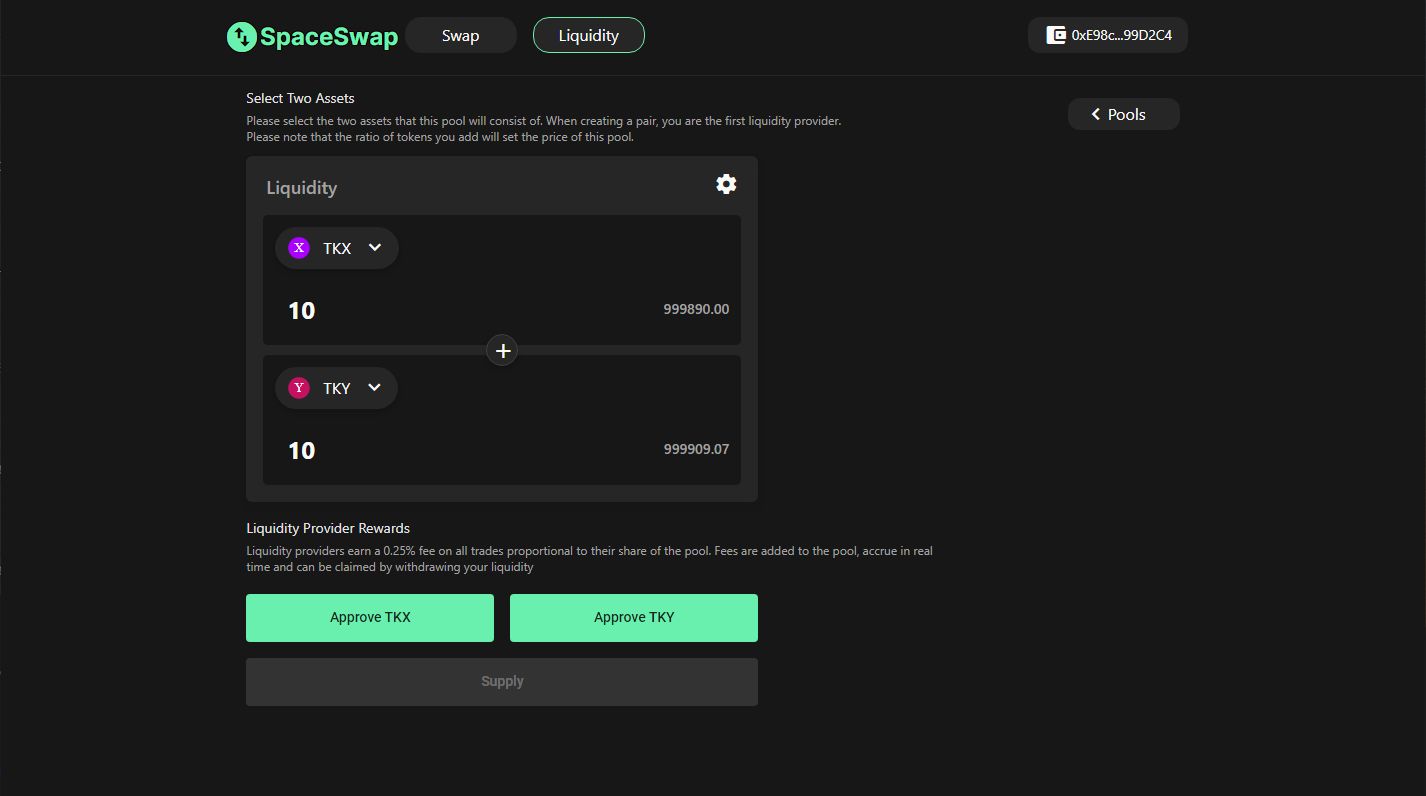Click the Liquidity panel heading
Image resolution: width=1426 pixels, height=796 pixels.
[x=301, y=188]
